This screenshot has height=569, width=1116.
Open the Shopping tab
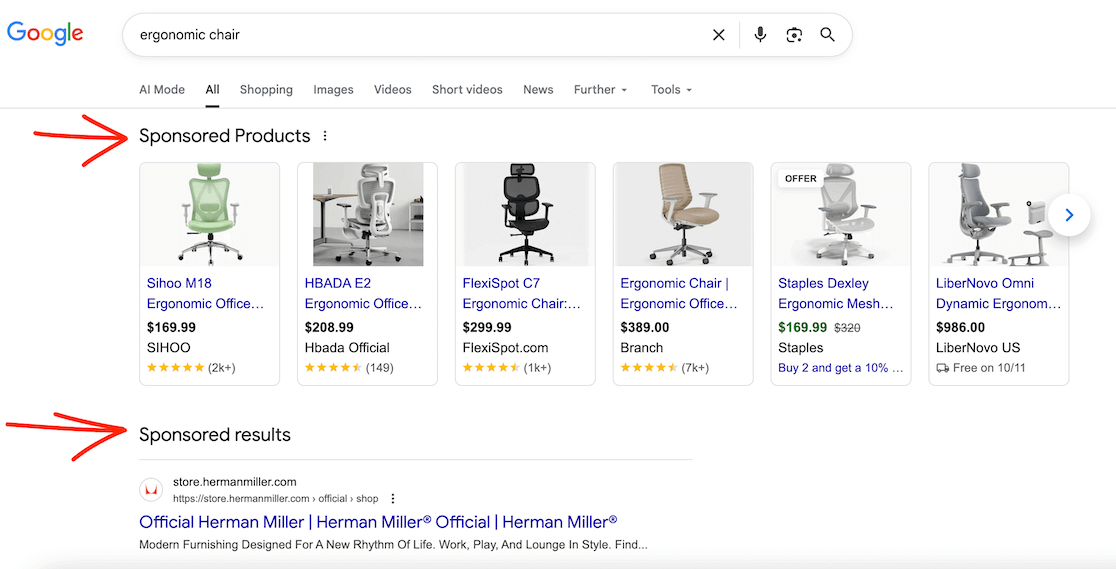tap(266, 90)
